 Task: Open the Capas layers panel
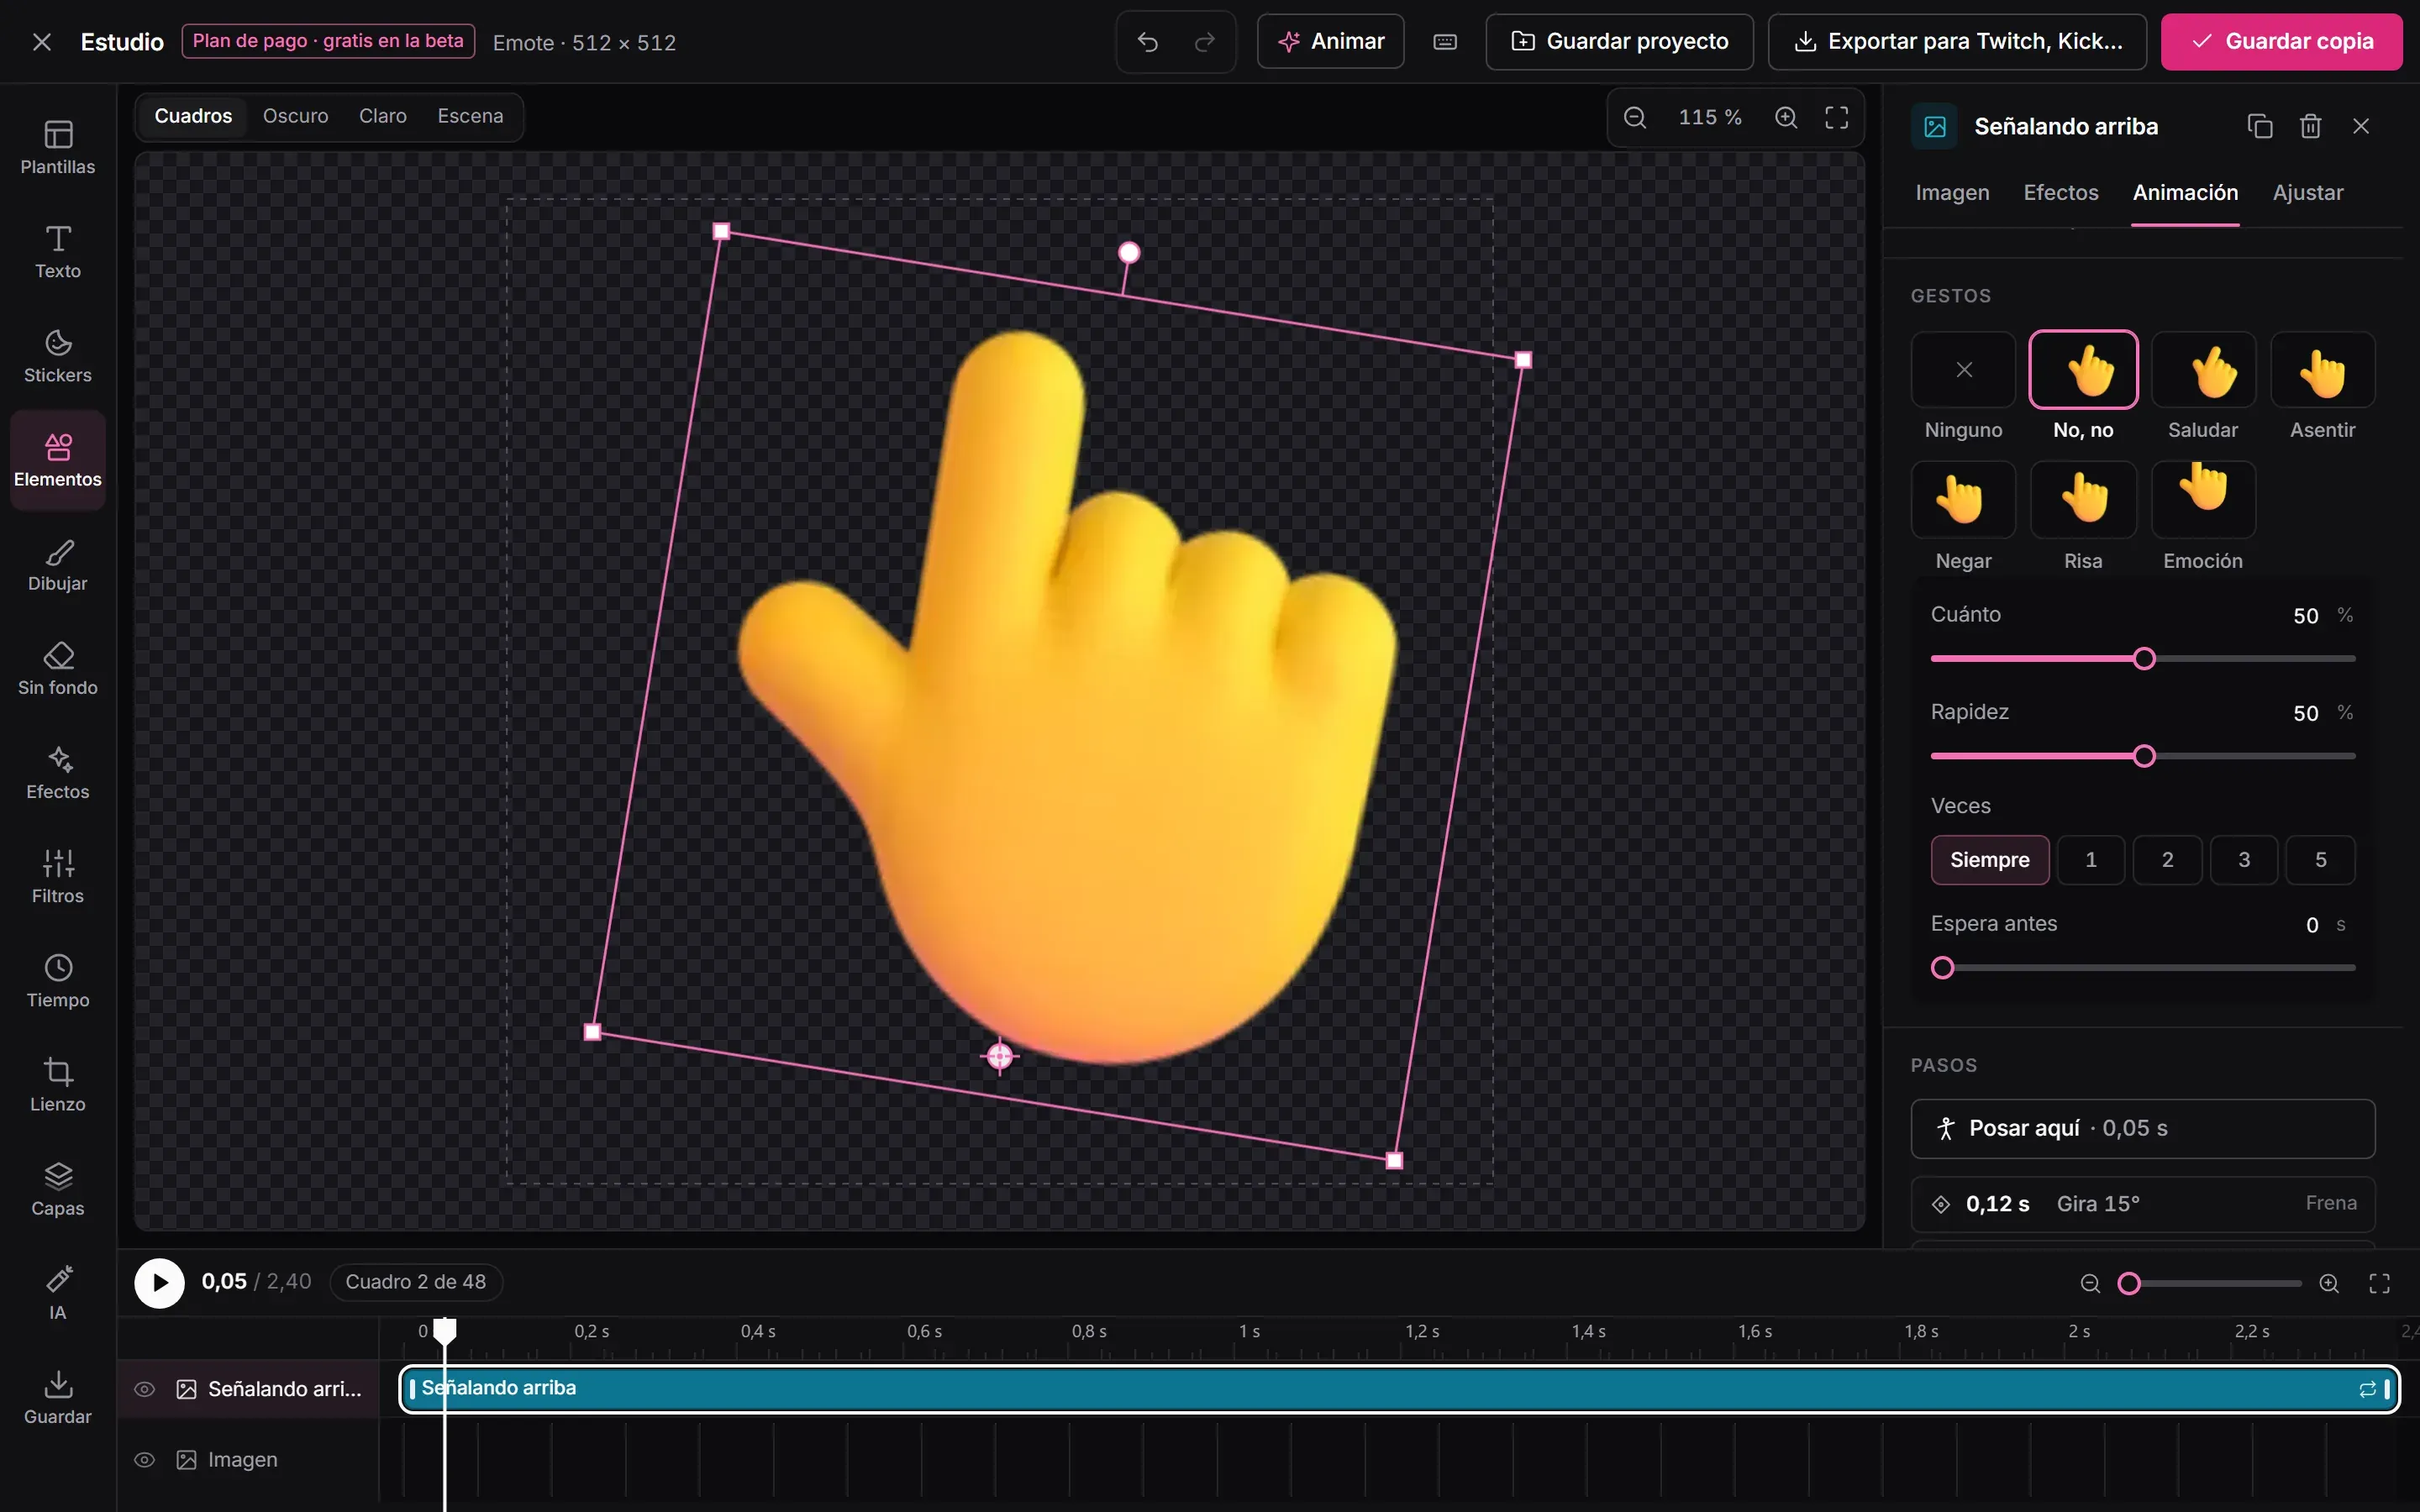point(58,1189)
